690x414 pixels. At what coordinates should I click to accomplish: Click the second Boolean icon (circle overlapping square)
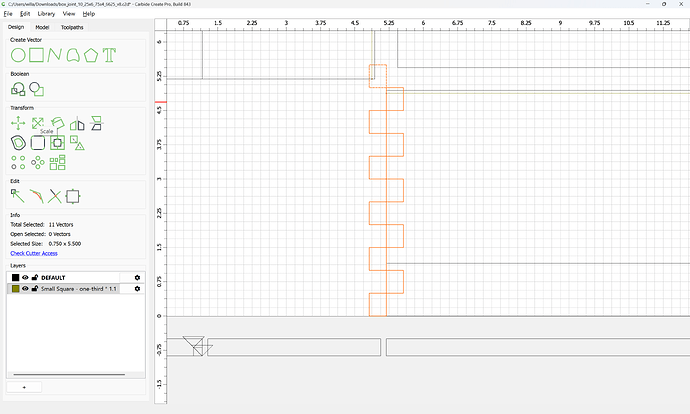pos(37,89)
